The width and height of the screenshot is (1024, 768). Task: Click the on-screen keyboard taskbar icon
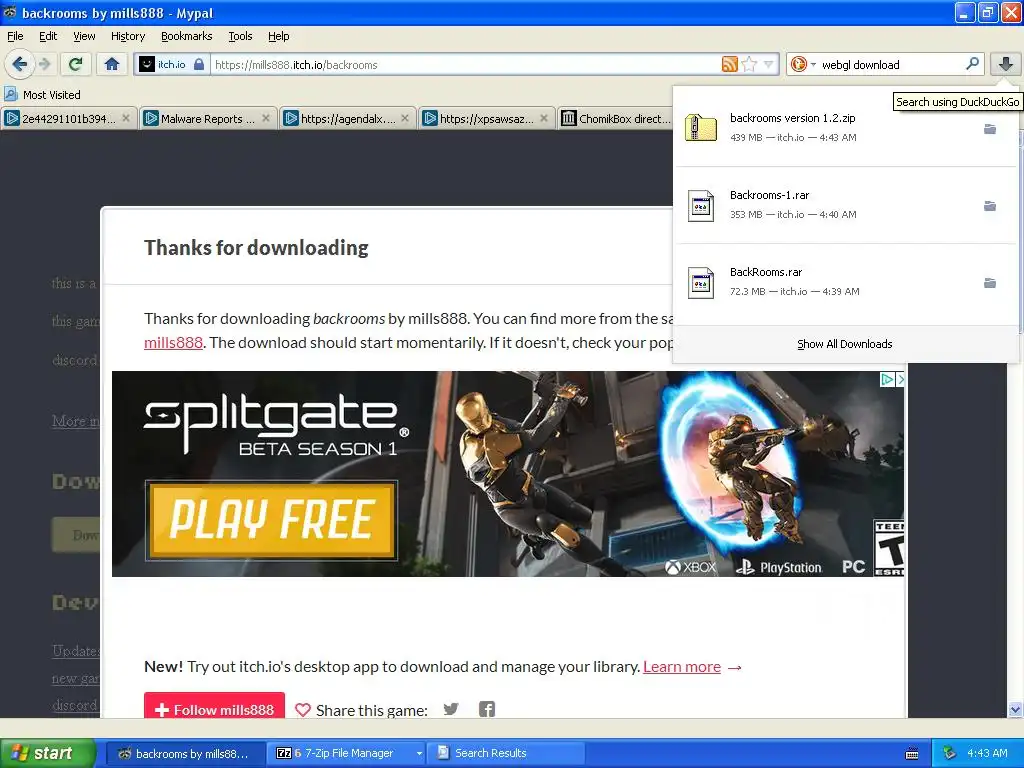coord(912,754)
